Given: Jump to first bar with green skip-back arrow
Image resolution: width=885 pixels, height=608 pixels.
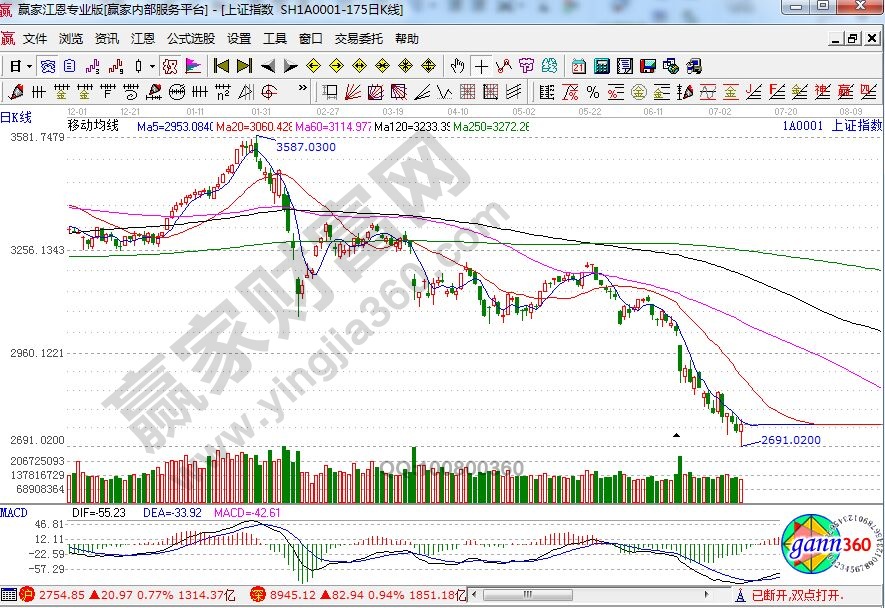Looking at the screenshot, I should click(220, 67).
